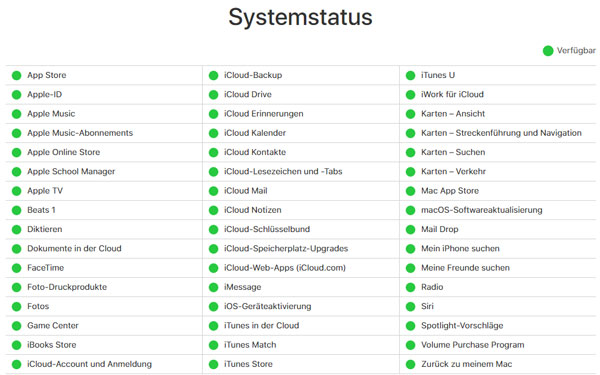Click the iCloud-Speicherplatz-Upgrades text
The image size is (600, 375).
click(x=286, y=248)
